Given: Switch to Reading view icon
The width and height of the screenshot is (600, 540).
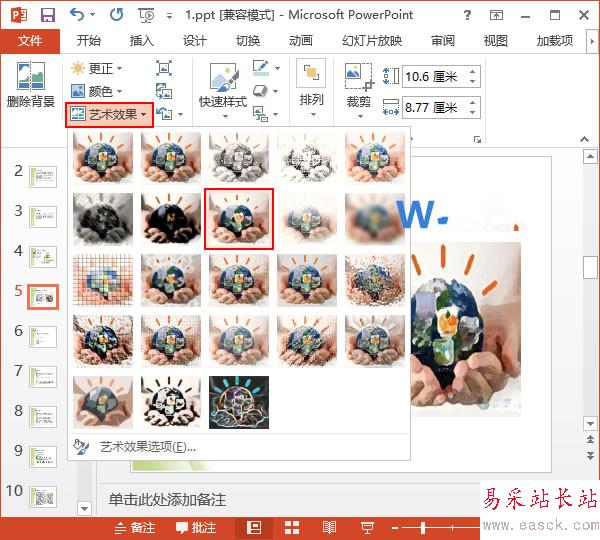Looking at the screenshot, I should pyautogui.click(x=329, y=528).
